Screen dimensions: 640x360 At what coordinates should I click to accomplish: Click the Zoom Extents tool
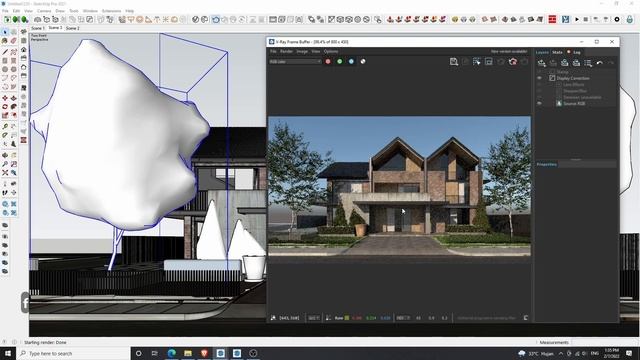[x=5, y=173]
